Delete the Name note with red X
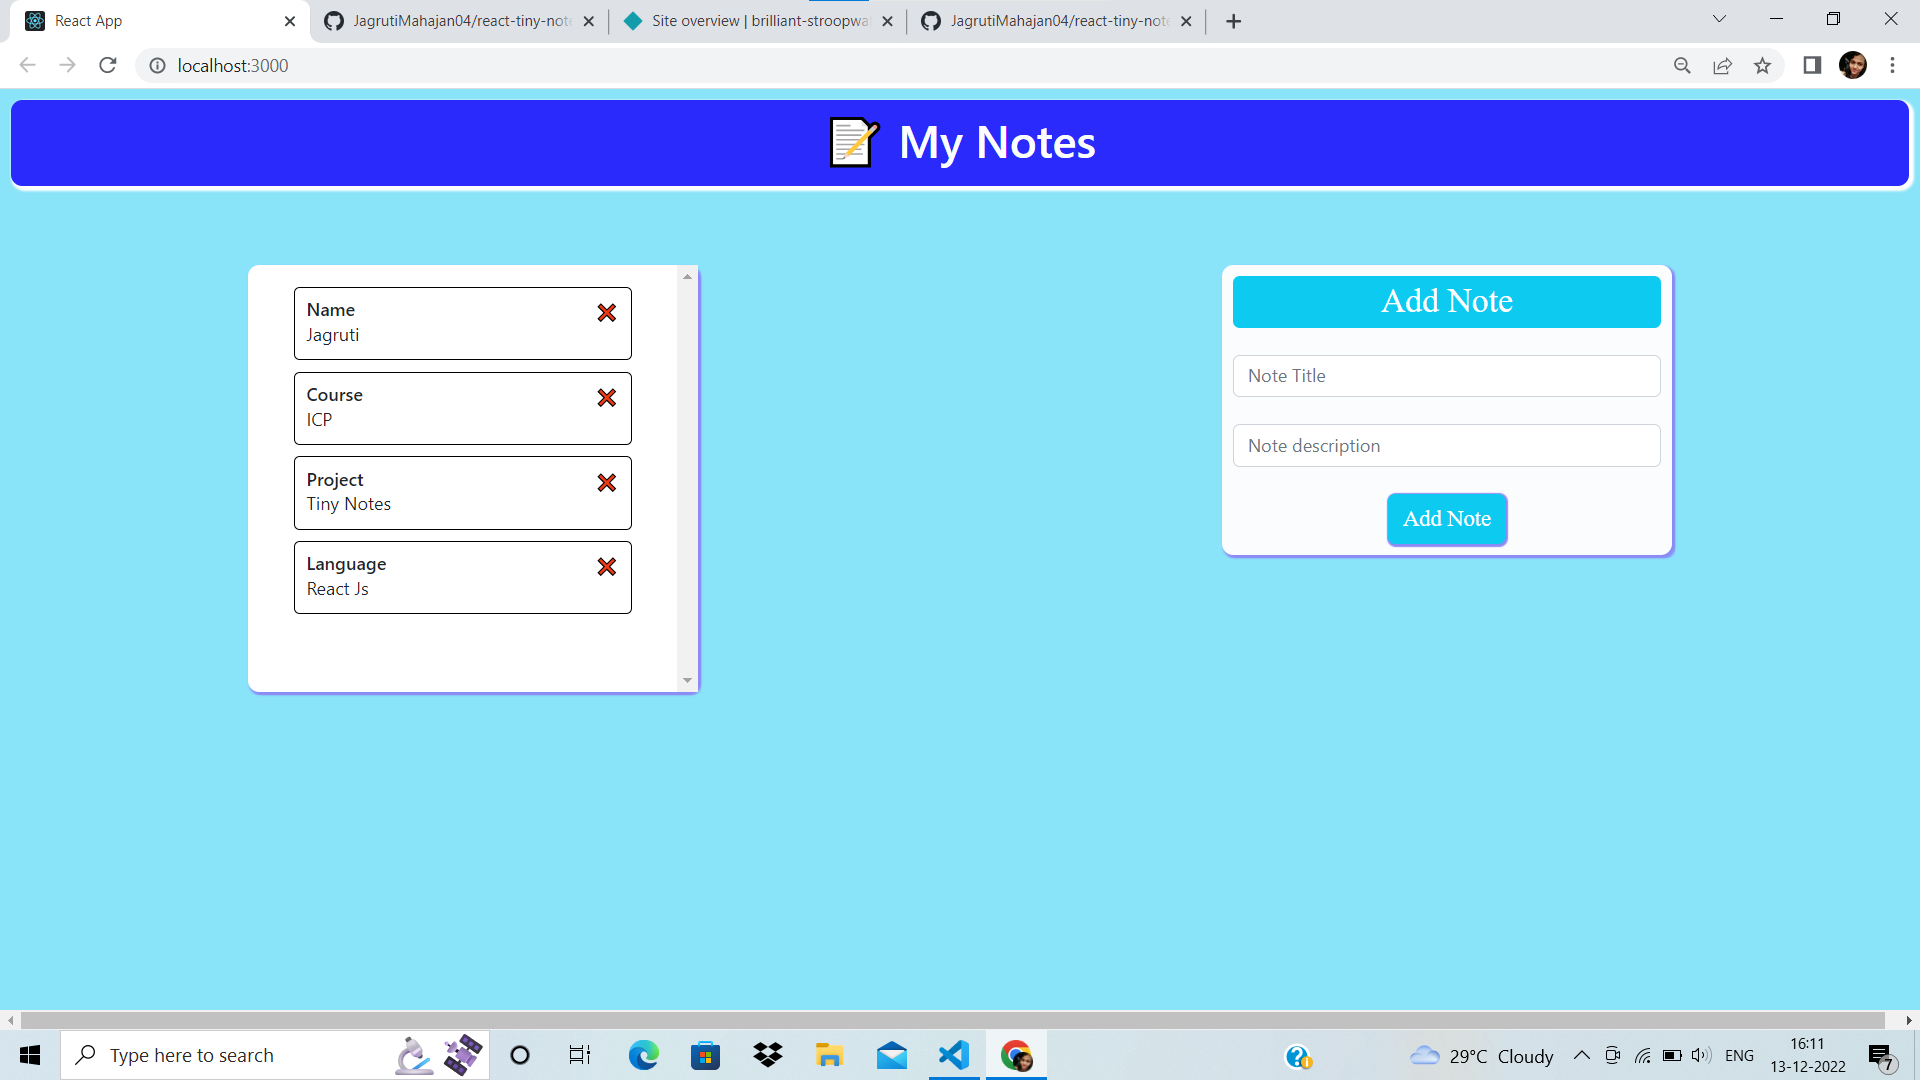This screenshot has width=1920, height=1080. coord(606,313)
